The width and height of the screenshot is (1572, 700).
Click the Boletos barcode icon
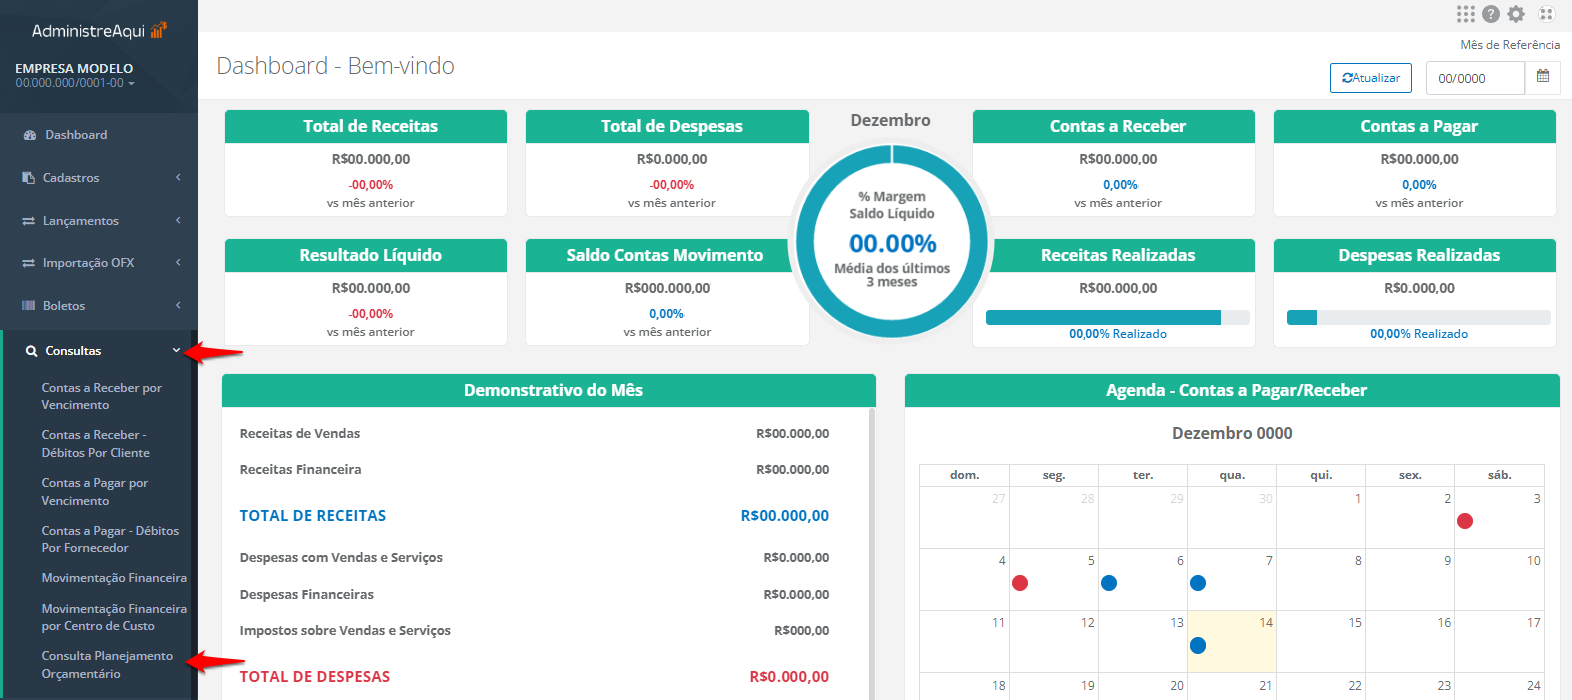[29, 306]
